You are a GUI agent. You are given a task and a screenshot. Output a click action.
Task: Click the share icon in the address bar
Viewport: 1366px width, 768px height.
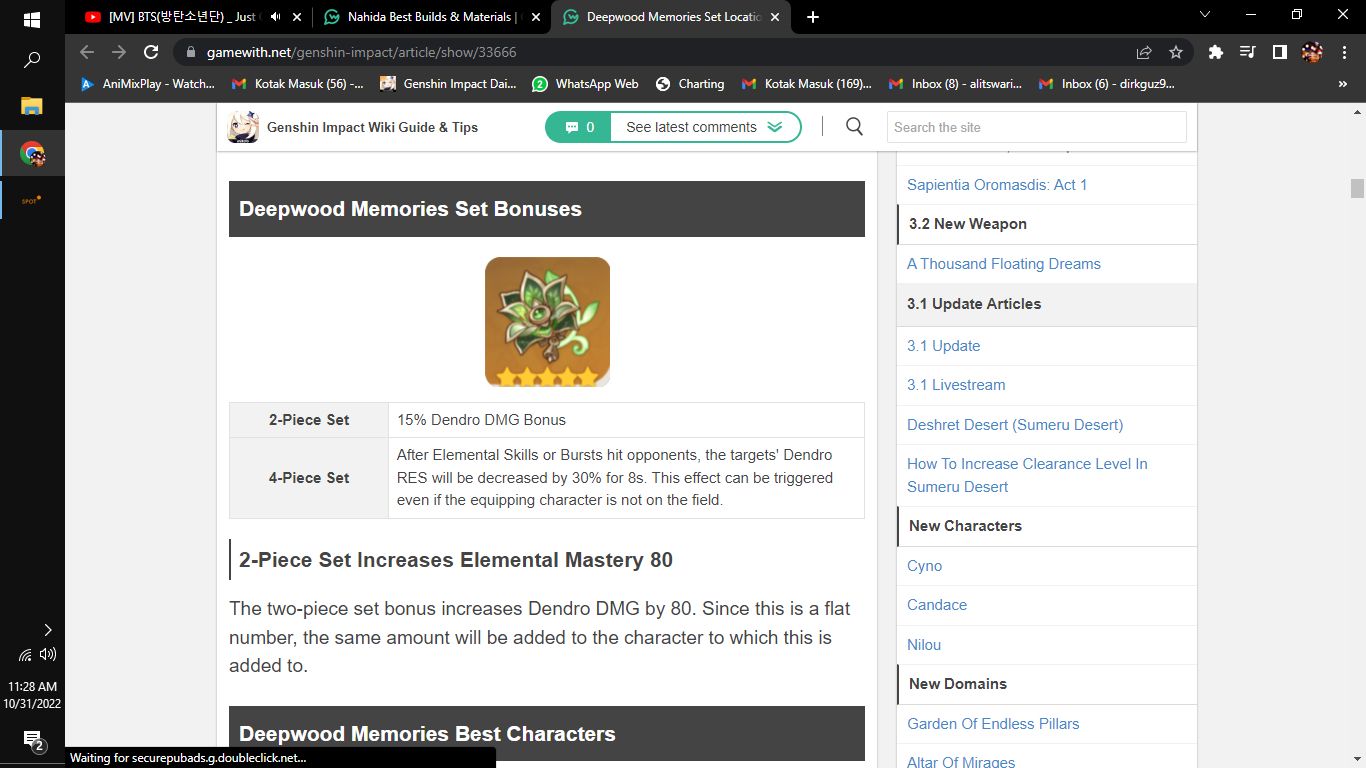click(x=1143, y=52)
